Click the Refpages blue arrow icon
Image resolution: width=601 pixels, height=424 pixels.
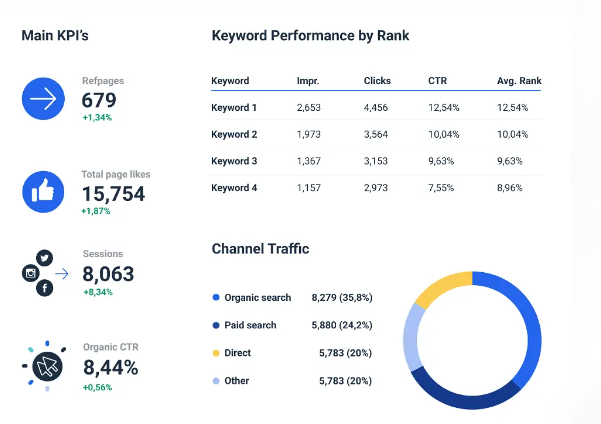coord(43,99)
